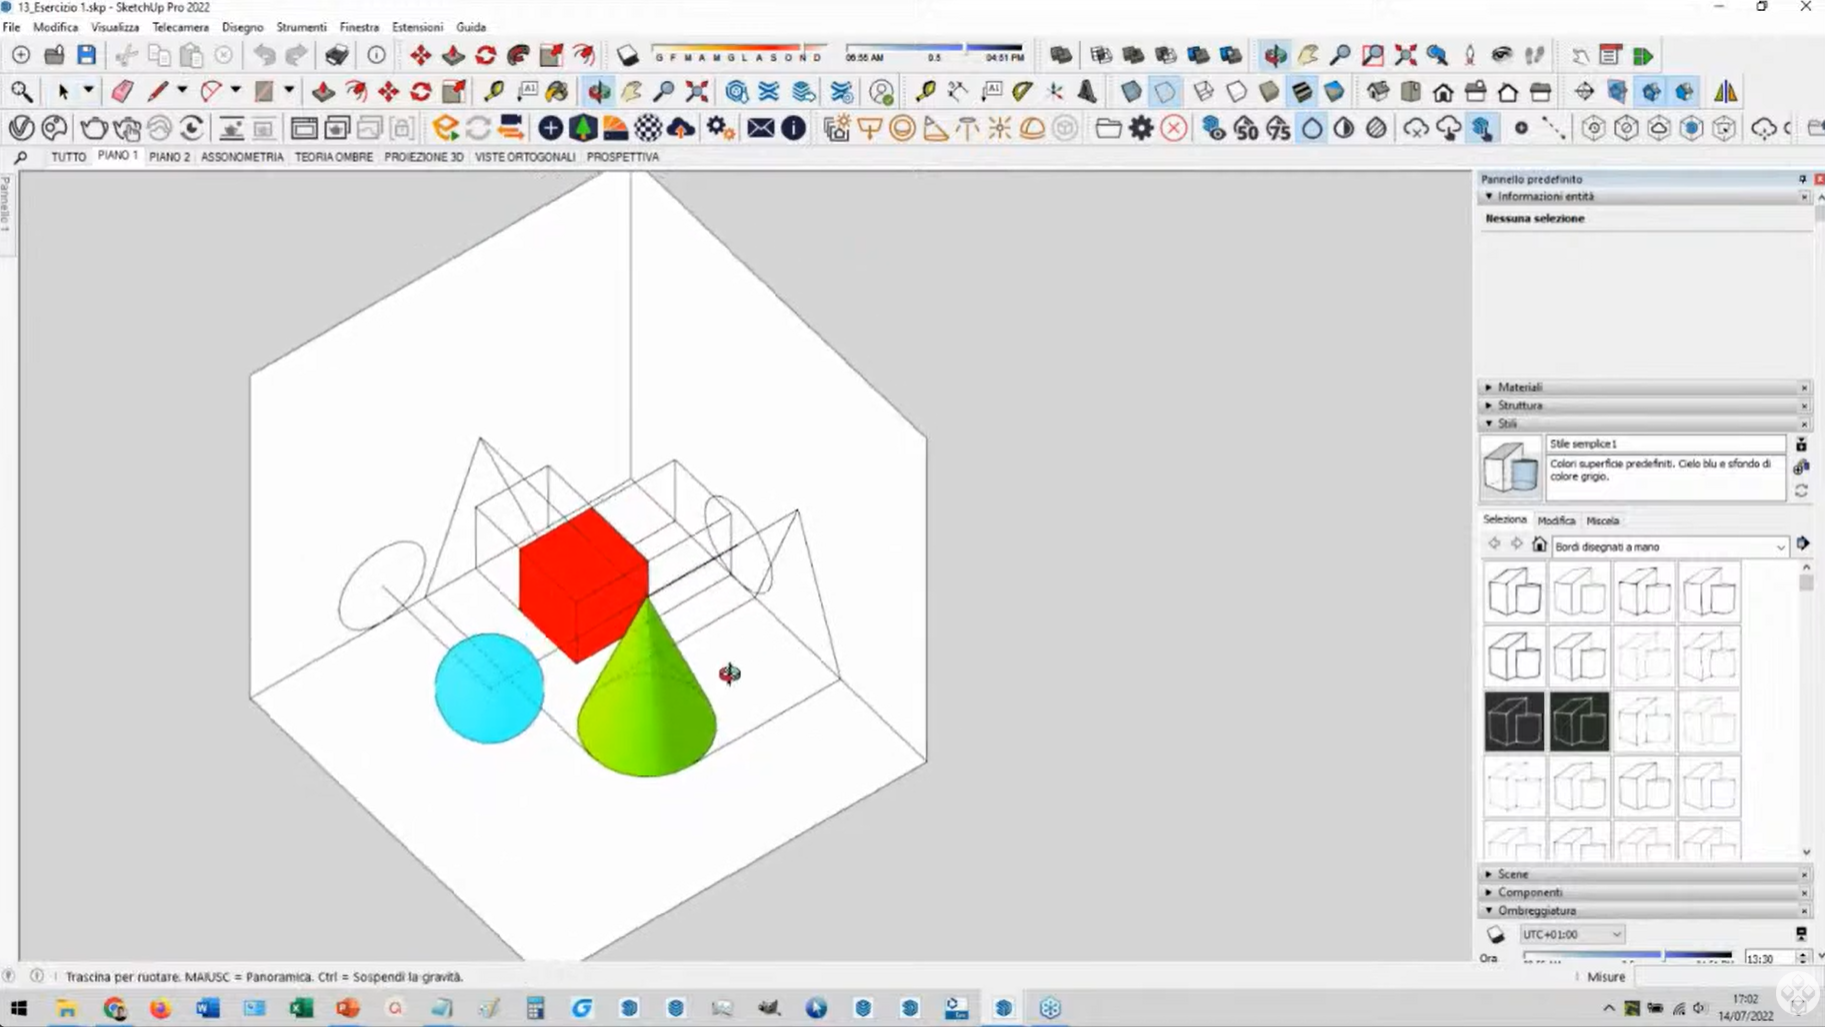Click the PROSPETTIVA scene tab
This screenshot has height=1027, width=1825.
[x=622, y=157]
